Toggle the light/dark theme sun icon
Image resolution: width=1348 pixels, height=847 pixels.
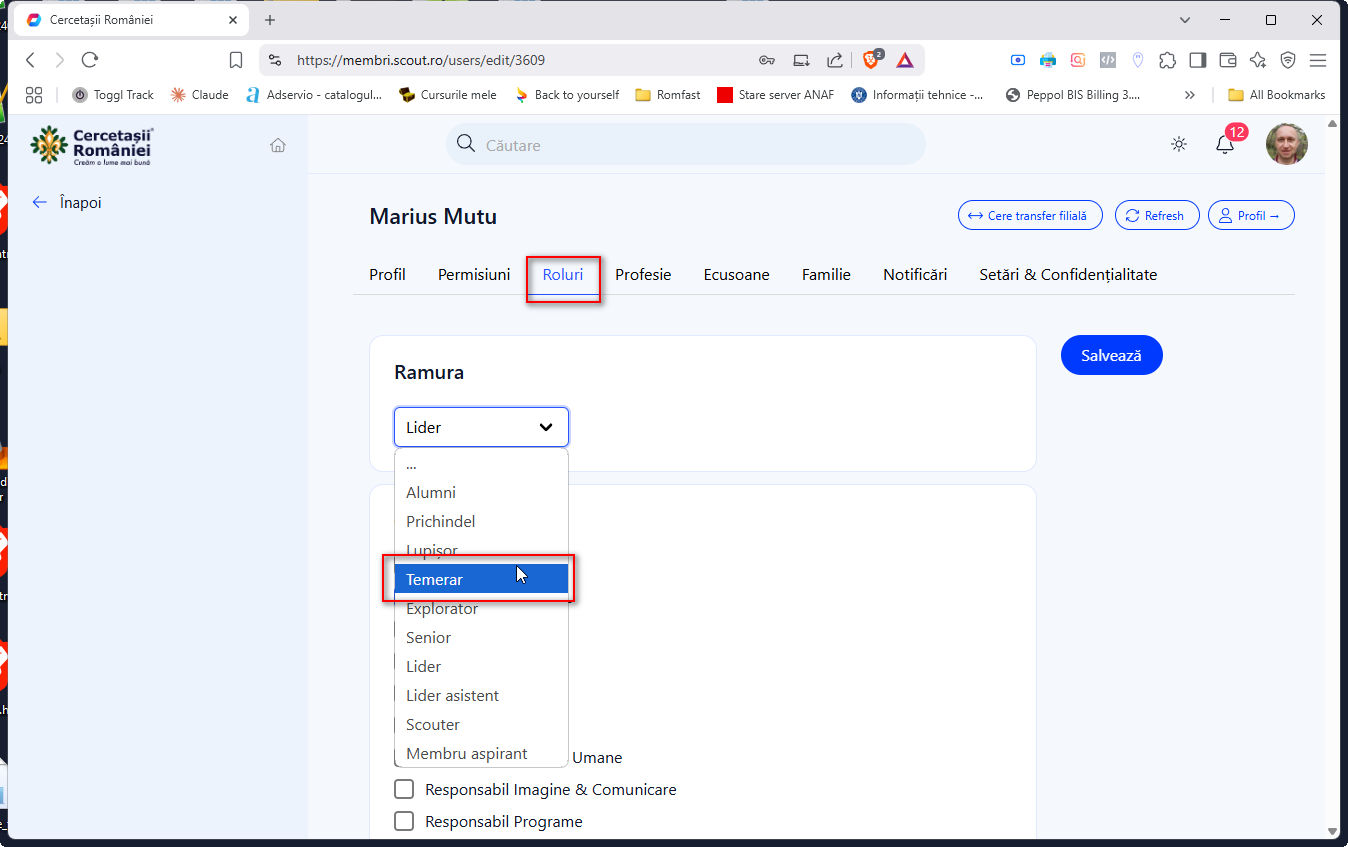click(x=1179, y=144)
